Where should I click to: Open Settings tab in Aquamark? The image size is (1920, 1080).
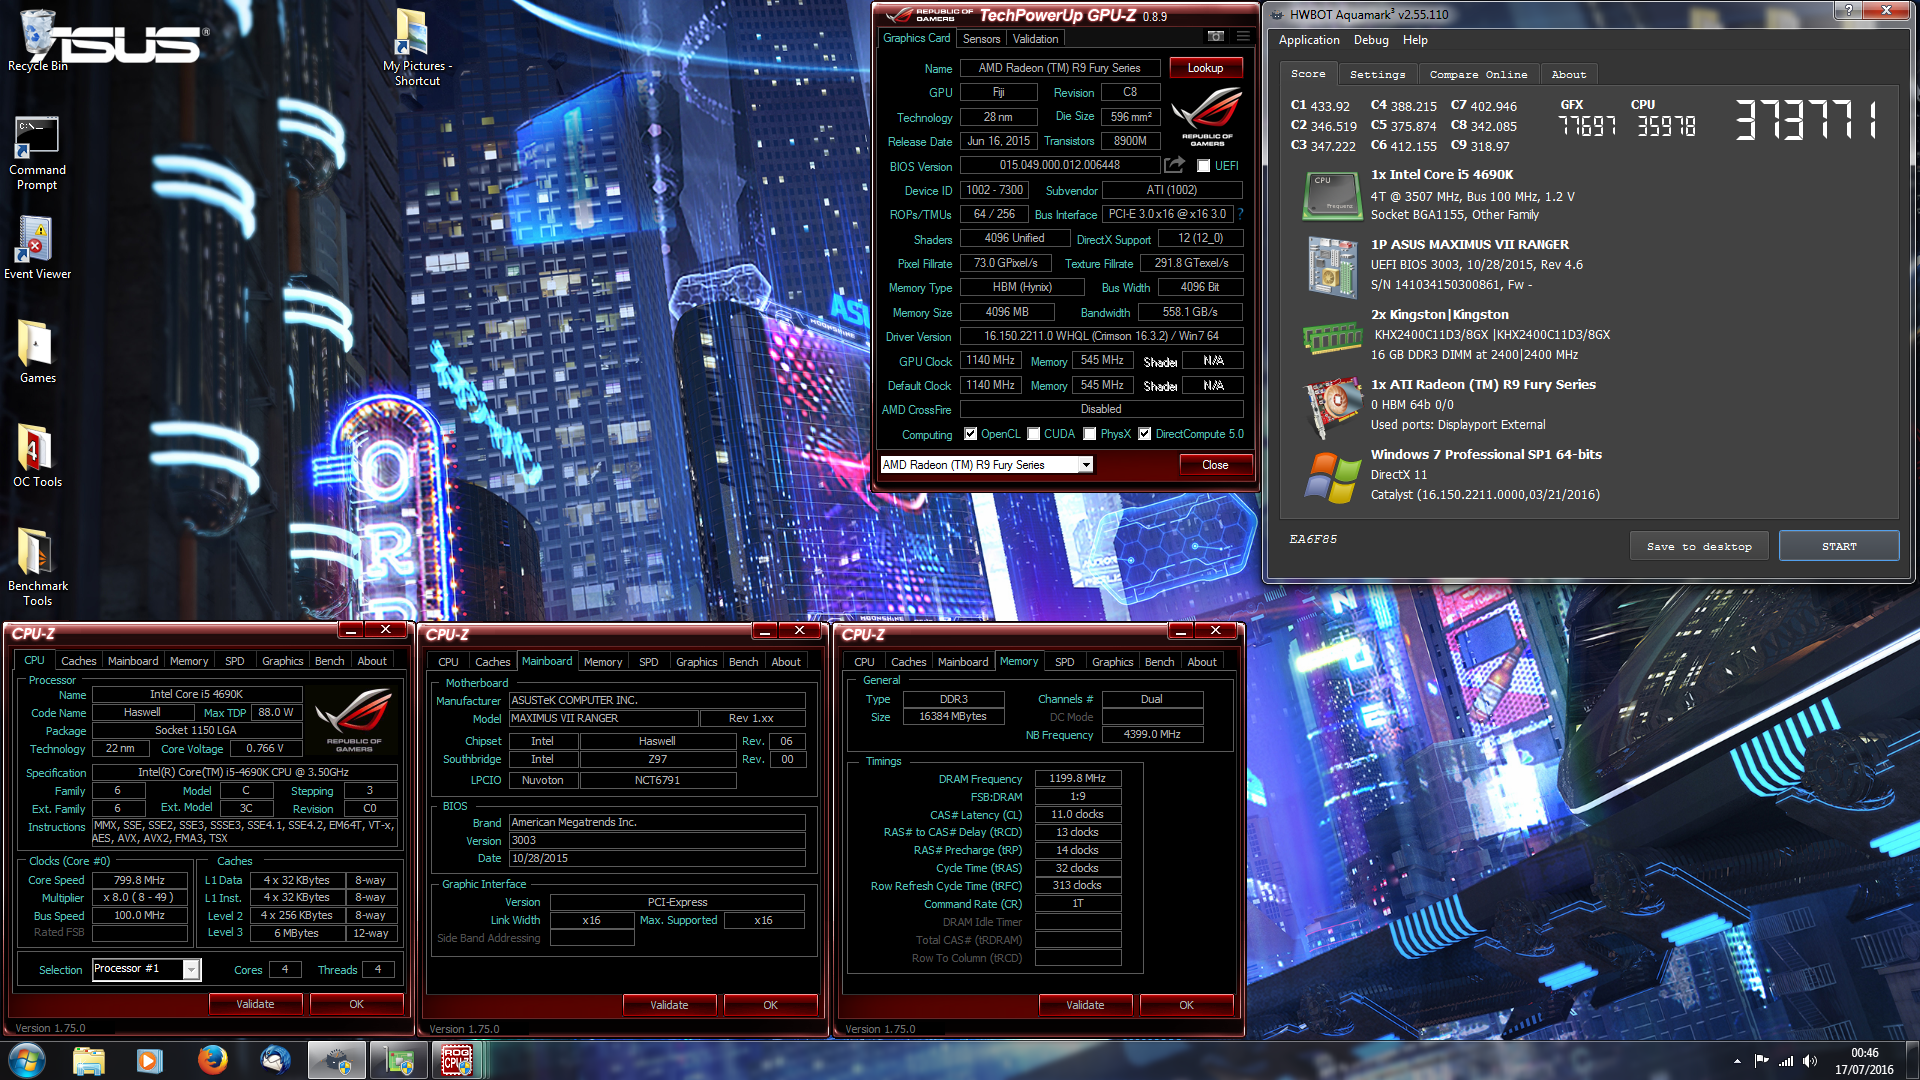tap(1377, 75)
